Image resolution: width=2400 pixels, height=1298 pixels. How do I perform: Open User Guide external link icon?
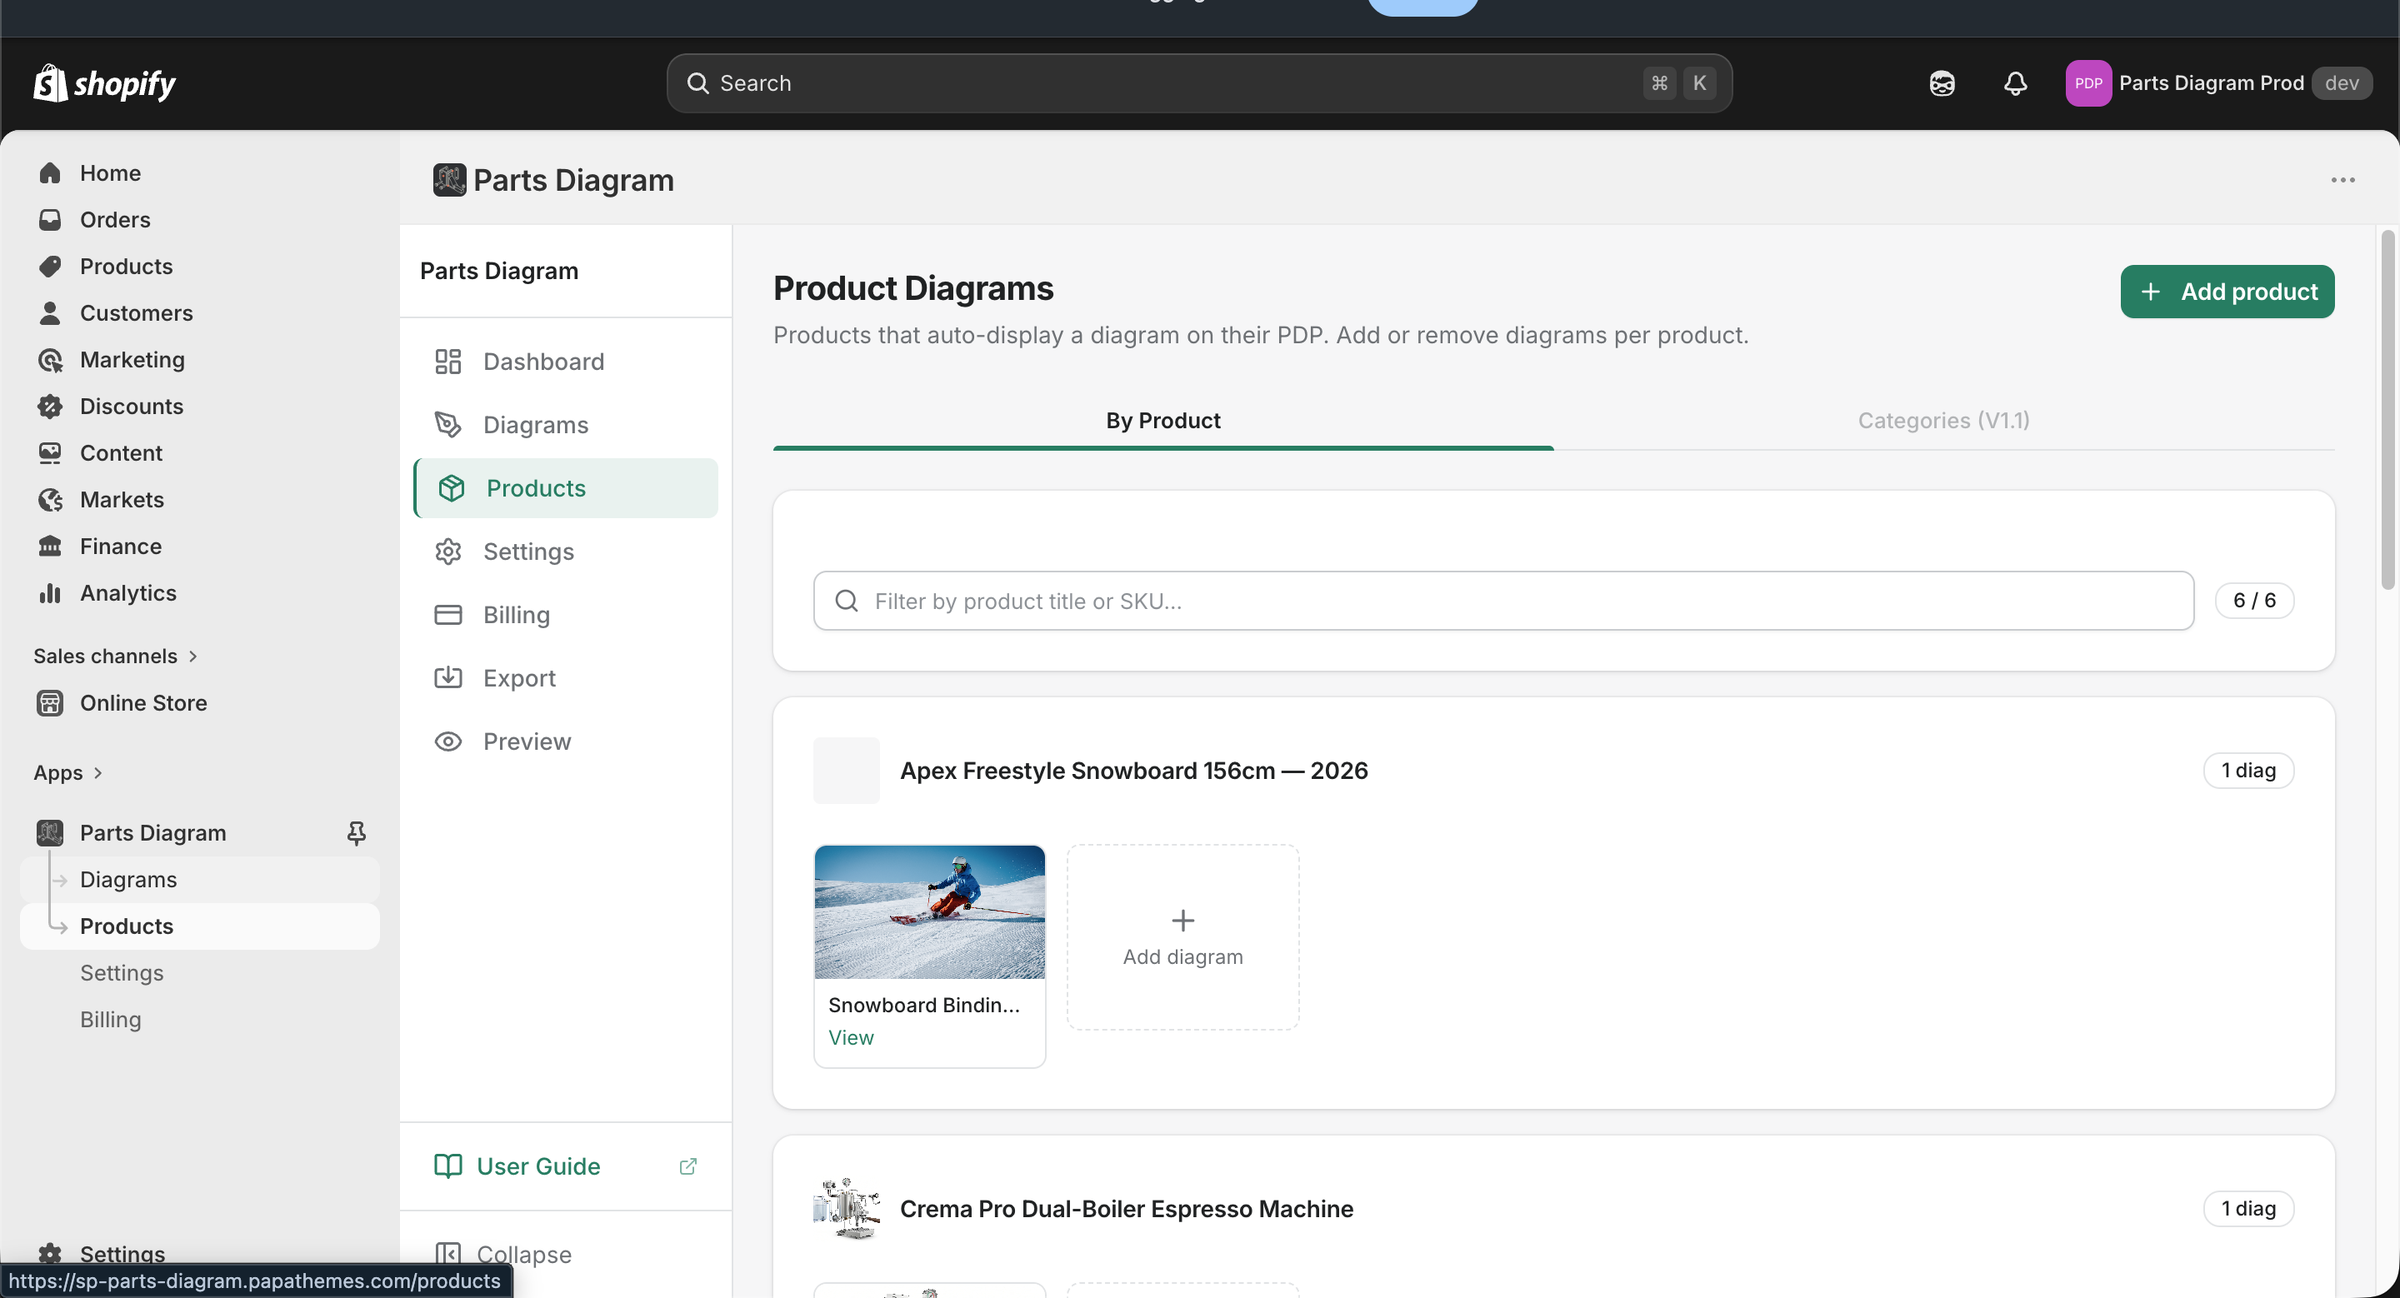pos(688,1166)
